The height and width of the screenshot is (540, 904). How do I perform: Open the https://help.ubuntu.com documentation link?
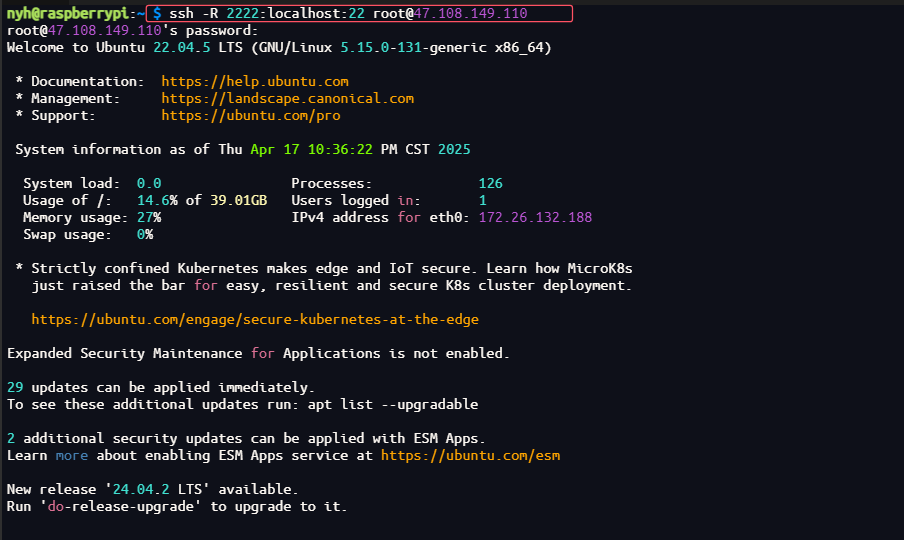coord(255,81)
